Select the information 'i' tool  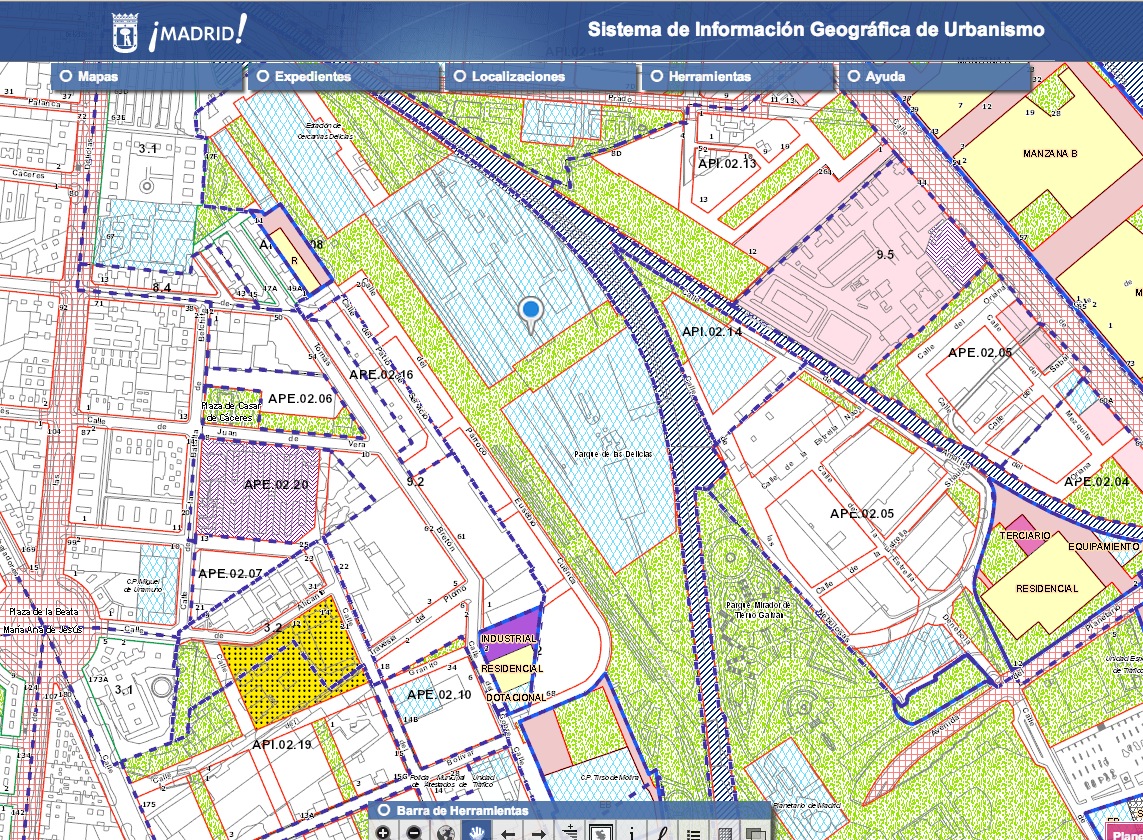(632, 833)
